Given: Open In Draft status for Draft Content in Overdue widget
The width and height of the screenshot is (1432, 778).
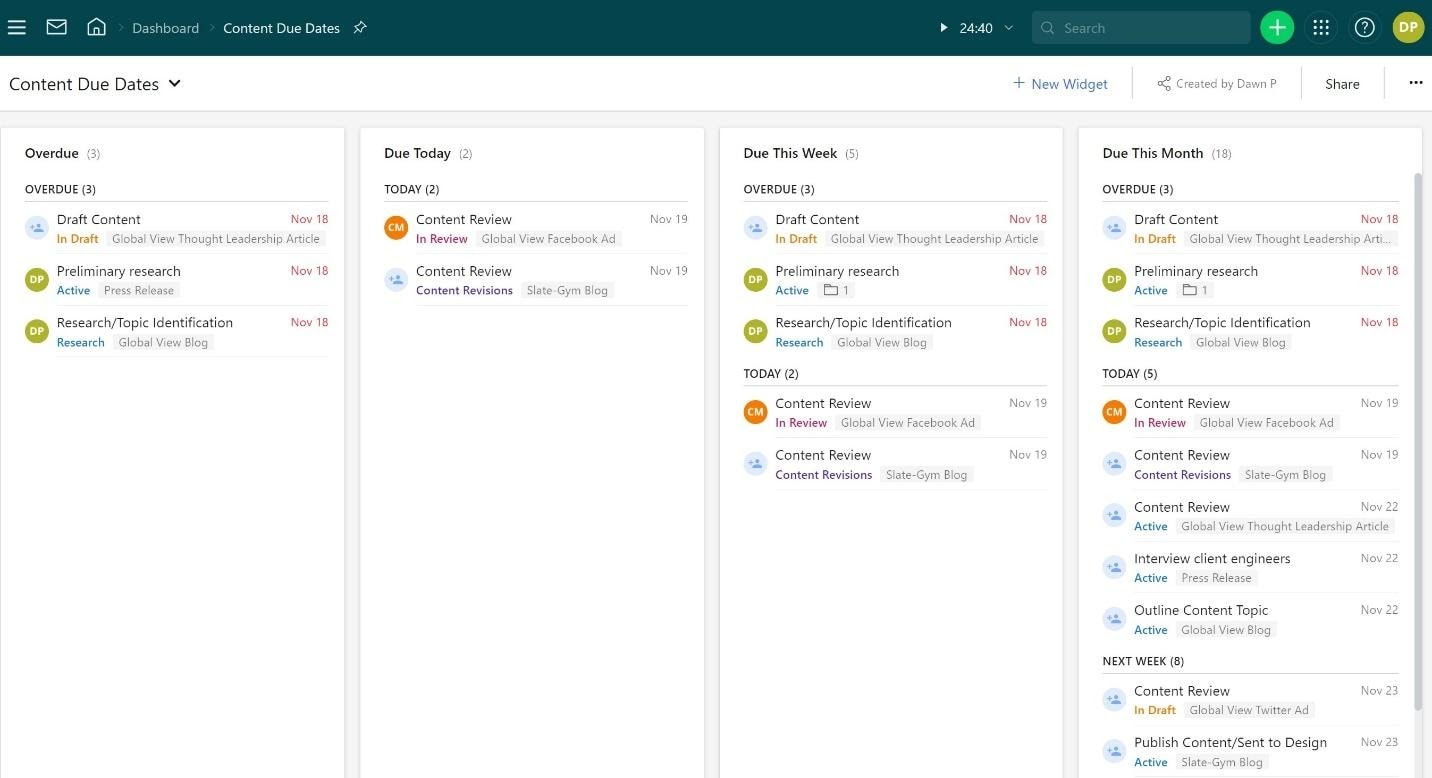Looking at the screenshot, I should 77,239.
